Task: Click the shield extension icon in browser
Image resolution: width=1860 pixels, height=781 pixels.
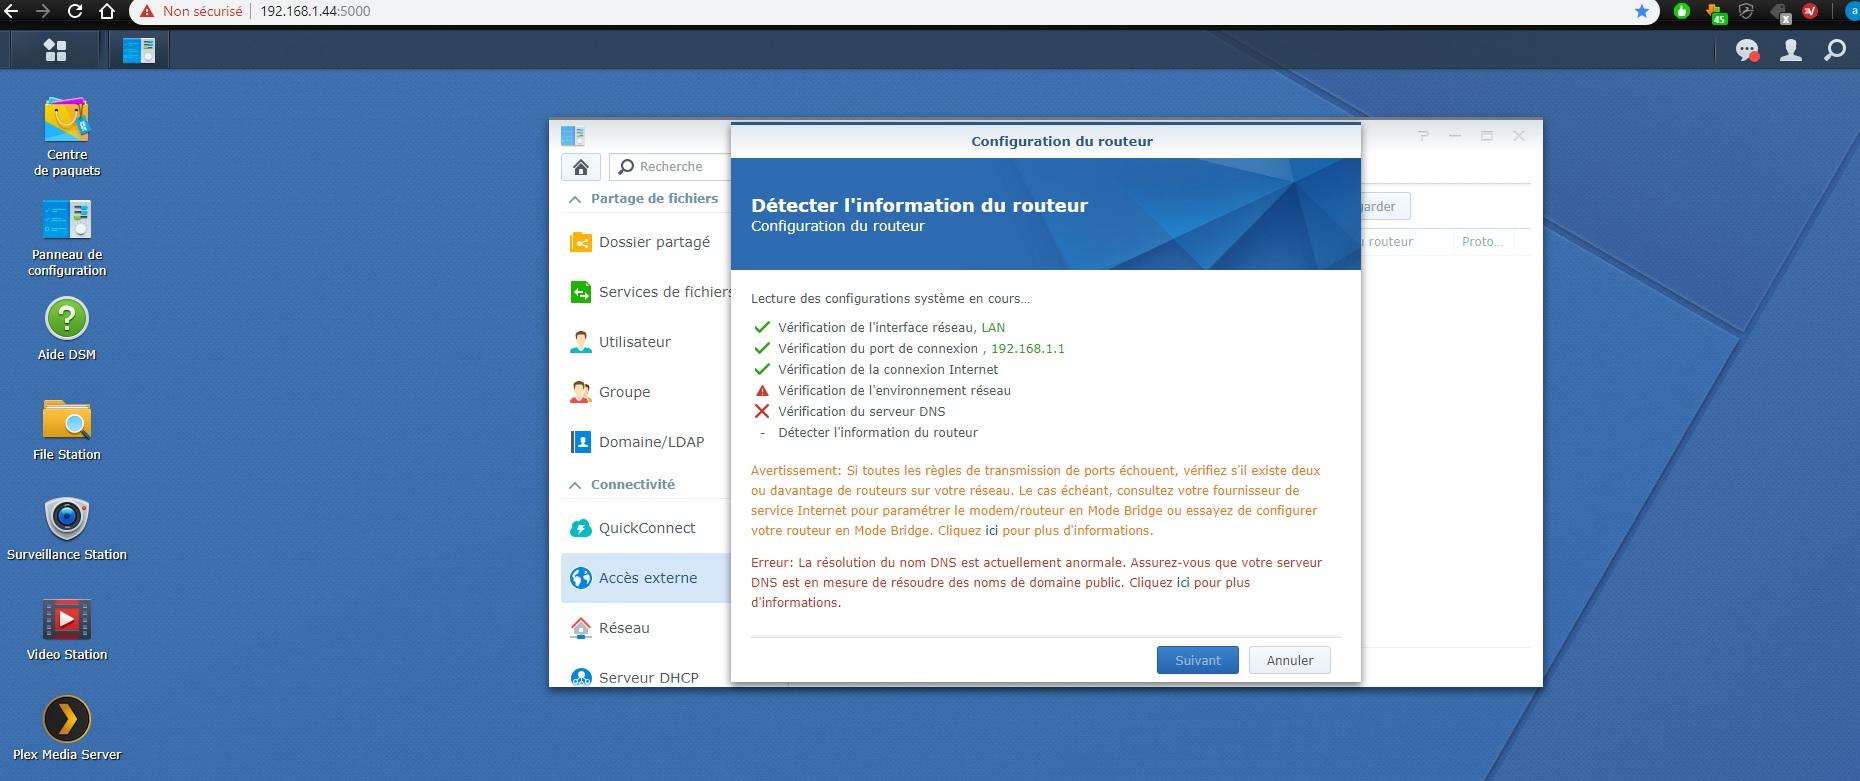Action: (x=1746, y=11)
